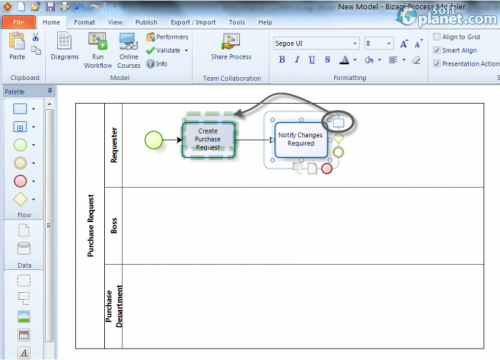Viewport: 500px width, 360px height.
Task: Click the Save icon in titlebar
Action: pyautogui.click(x=50, y=6)
